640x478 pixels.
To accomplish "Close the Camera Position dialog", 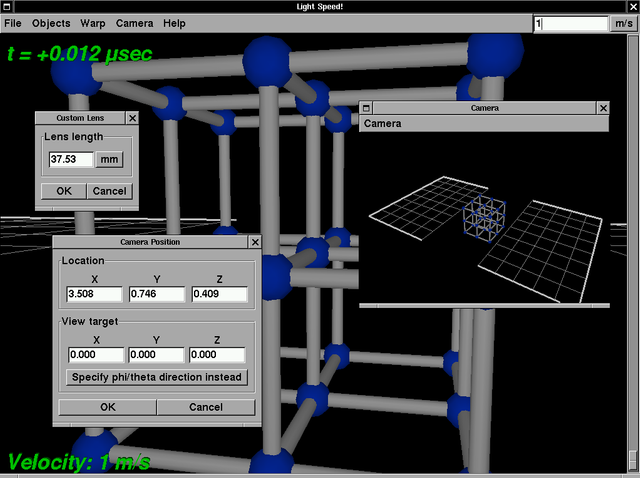I will [x=255, y=242].
